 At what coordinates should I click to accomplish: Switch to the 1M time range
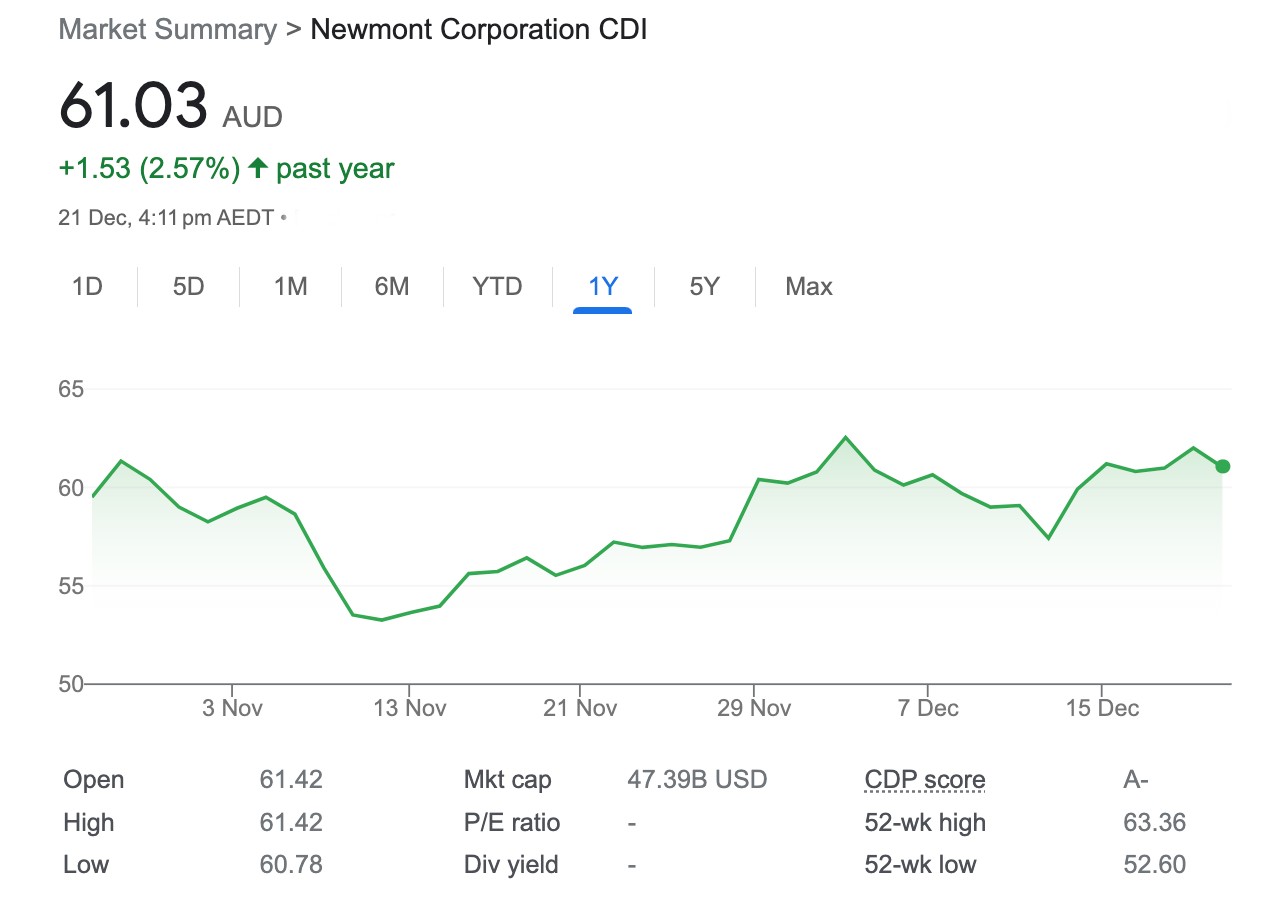290,287
